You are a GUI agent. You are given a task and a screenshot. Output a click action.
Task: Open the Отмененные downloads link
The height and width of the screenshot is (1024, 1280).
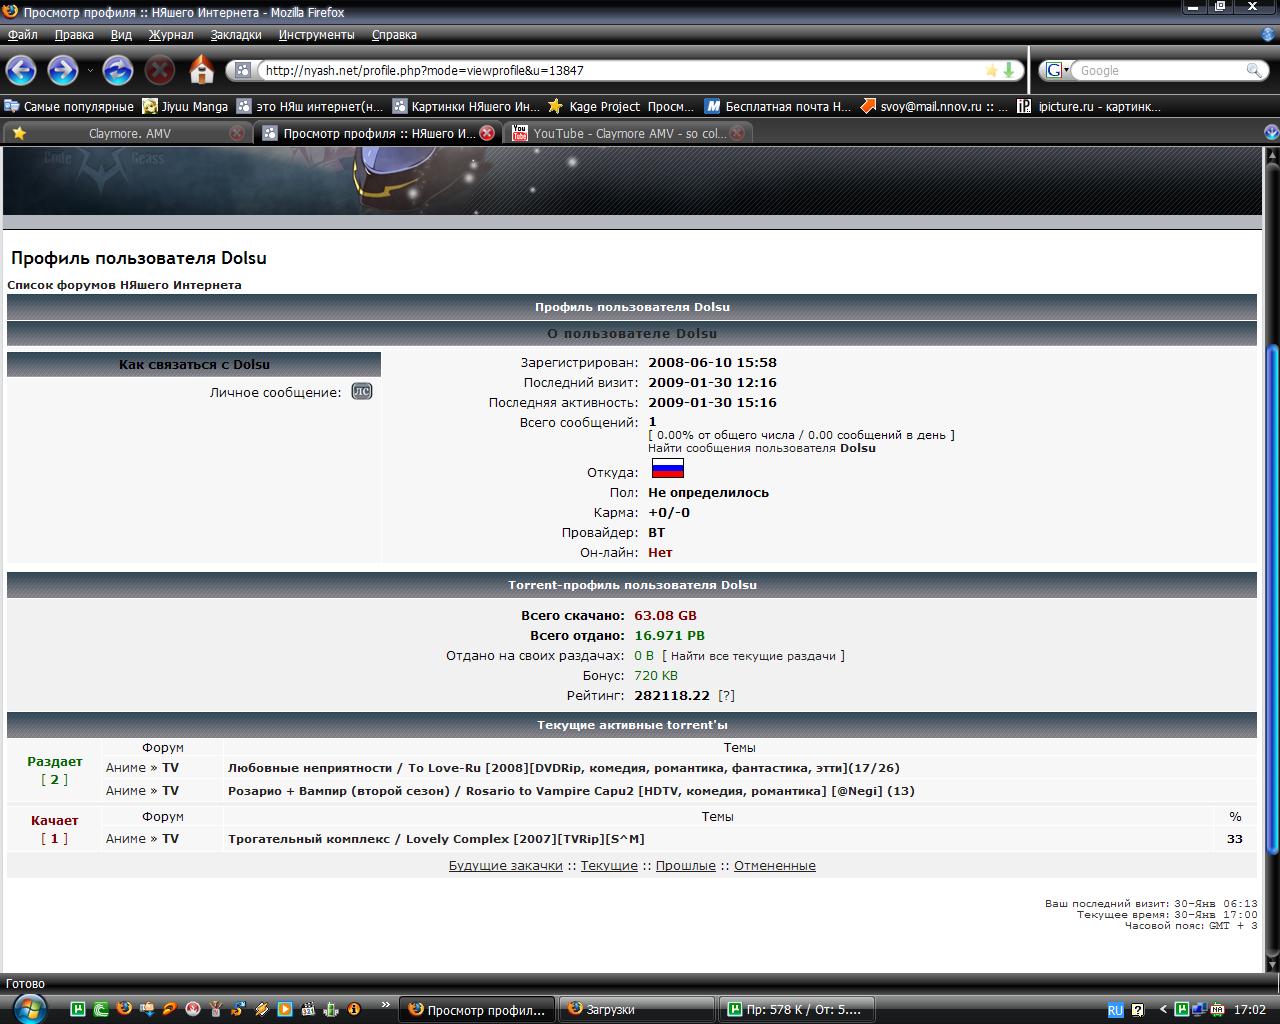point(775,866)
